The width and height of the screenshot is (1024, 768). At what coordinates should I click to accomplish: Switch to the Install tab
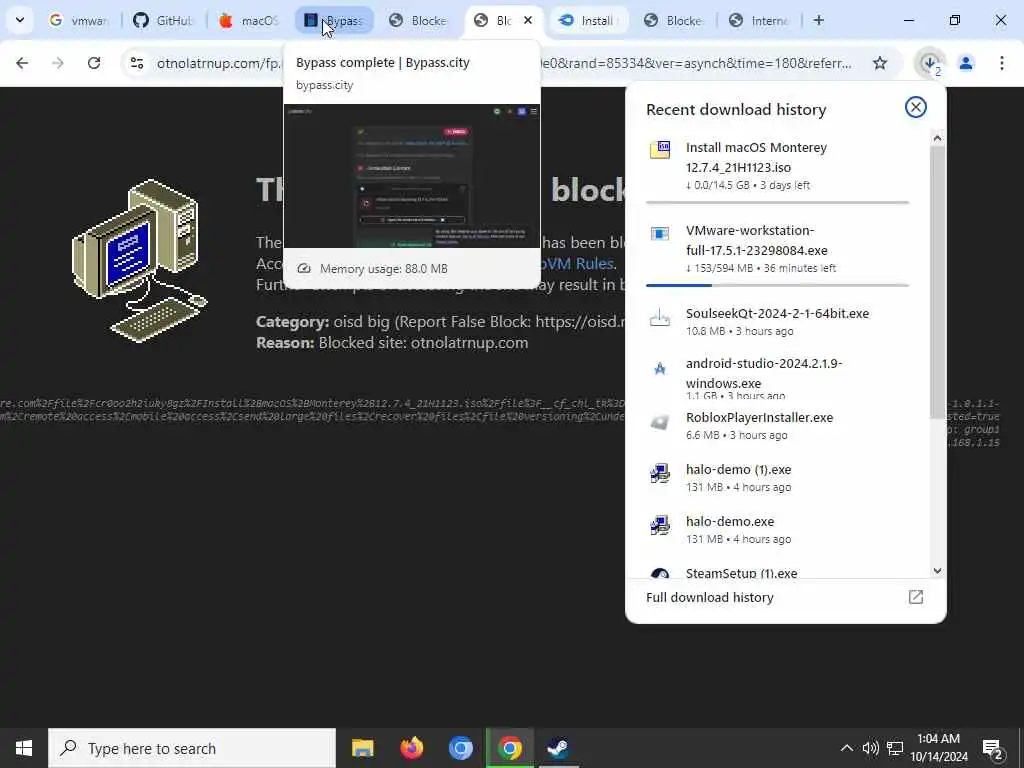(588, 20)
